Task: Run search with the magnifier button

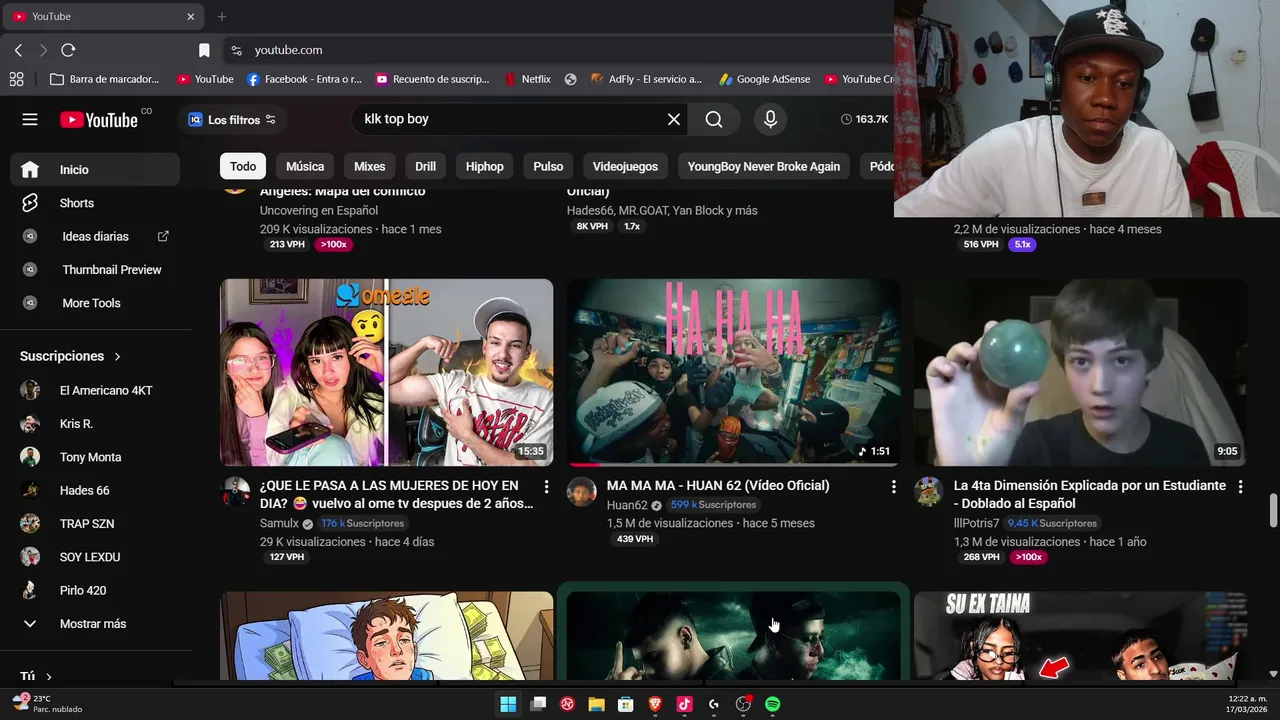Action: (x=714, y=119)
